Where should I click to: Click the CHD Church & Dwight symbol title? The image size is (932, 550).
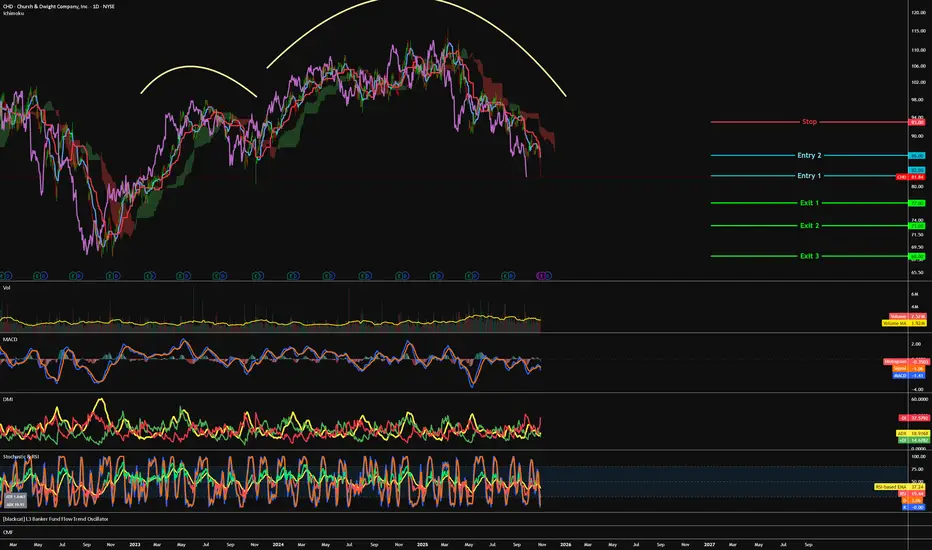click(x=60, y=6)
